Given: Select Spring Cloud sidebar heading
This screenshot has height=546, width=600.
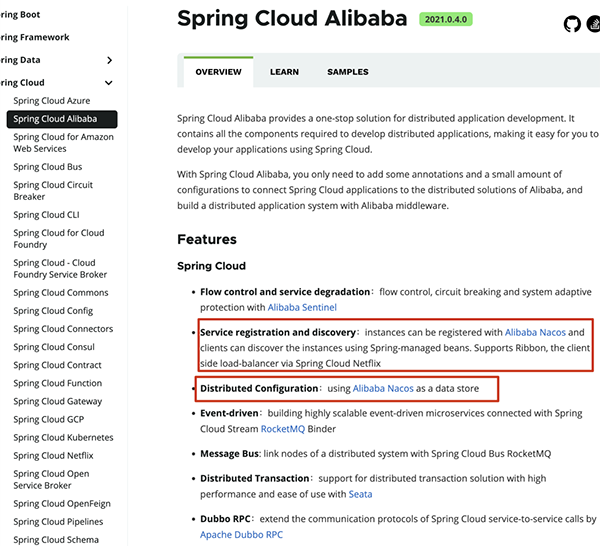Looking at the screenshot, I should [22, 83].
